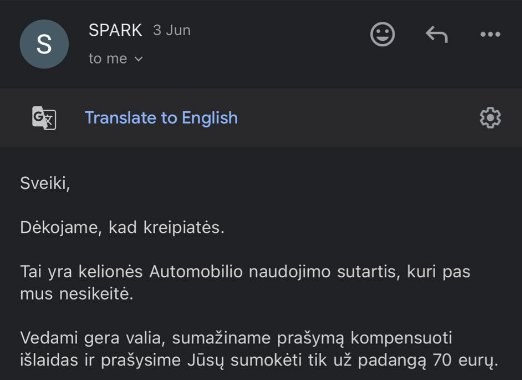Tap the 3 Jun date label
522x380 pixels.
click(x=172, y=30)
